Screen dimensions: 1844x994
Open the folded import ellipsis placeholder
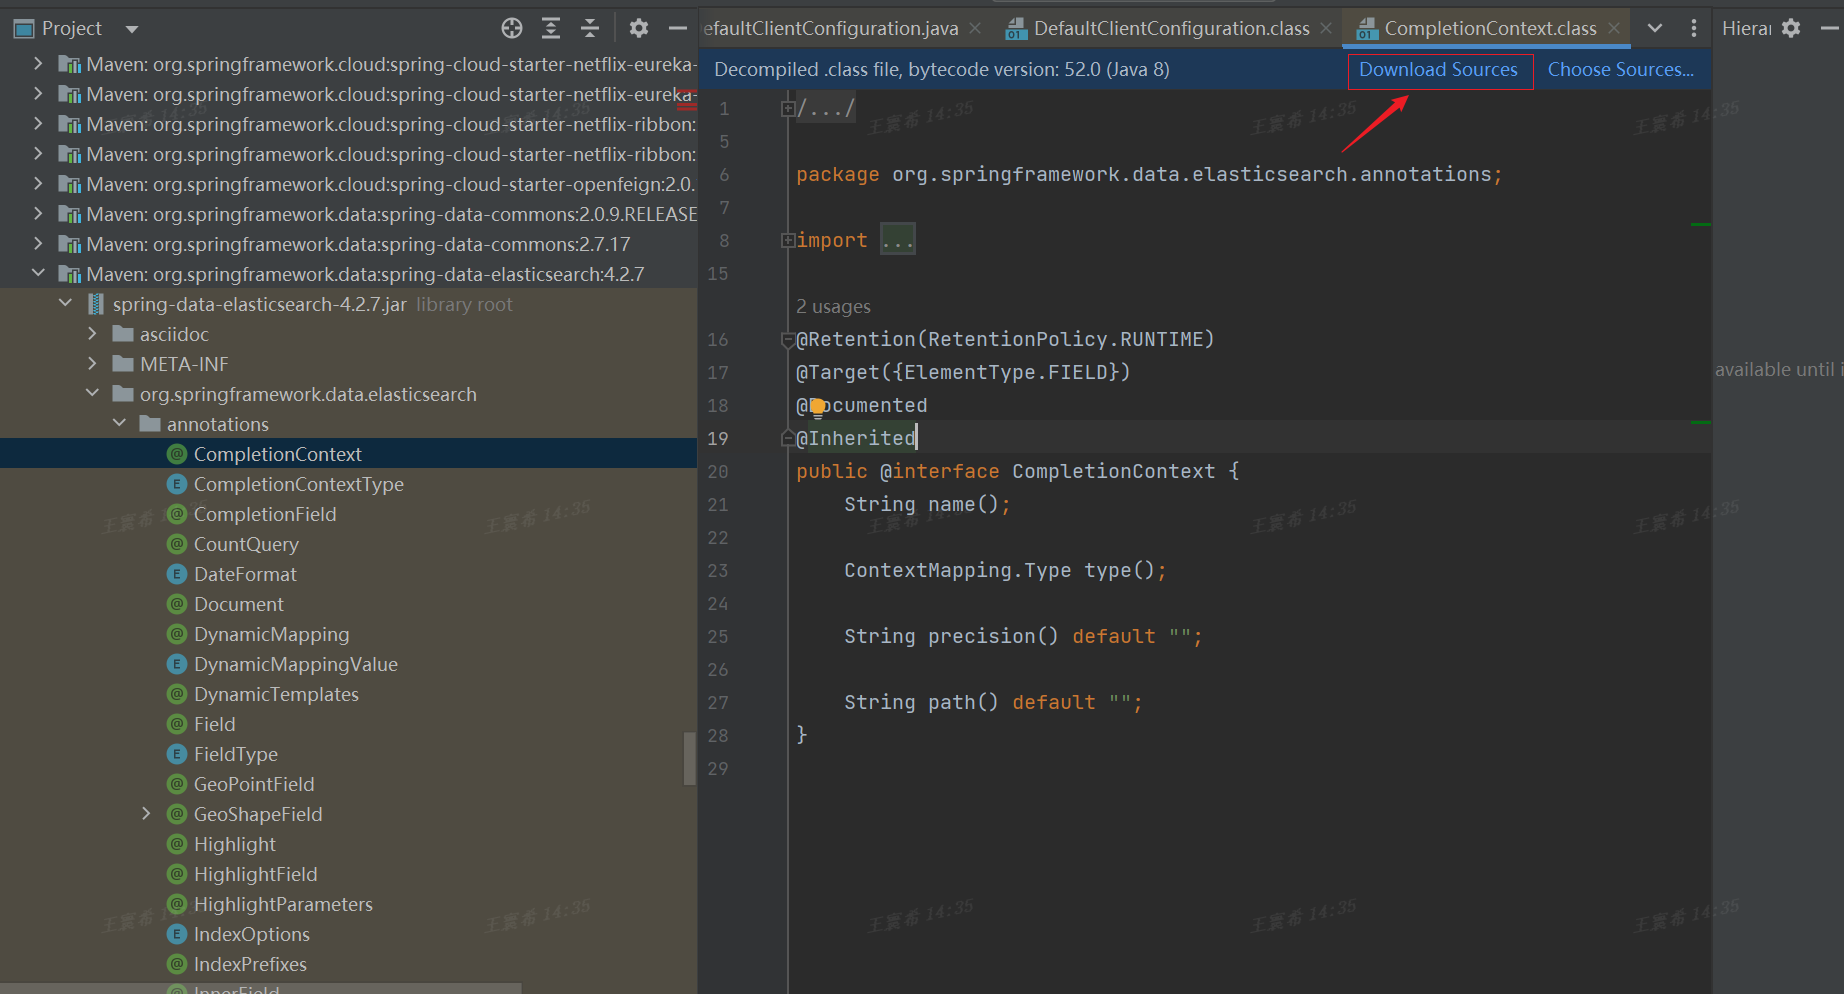(897, 240)
